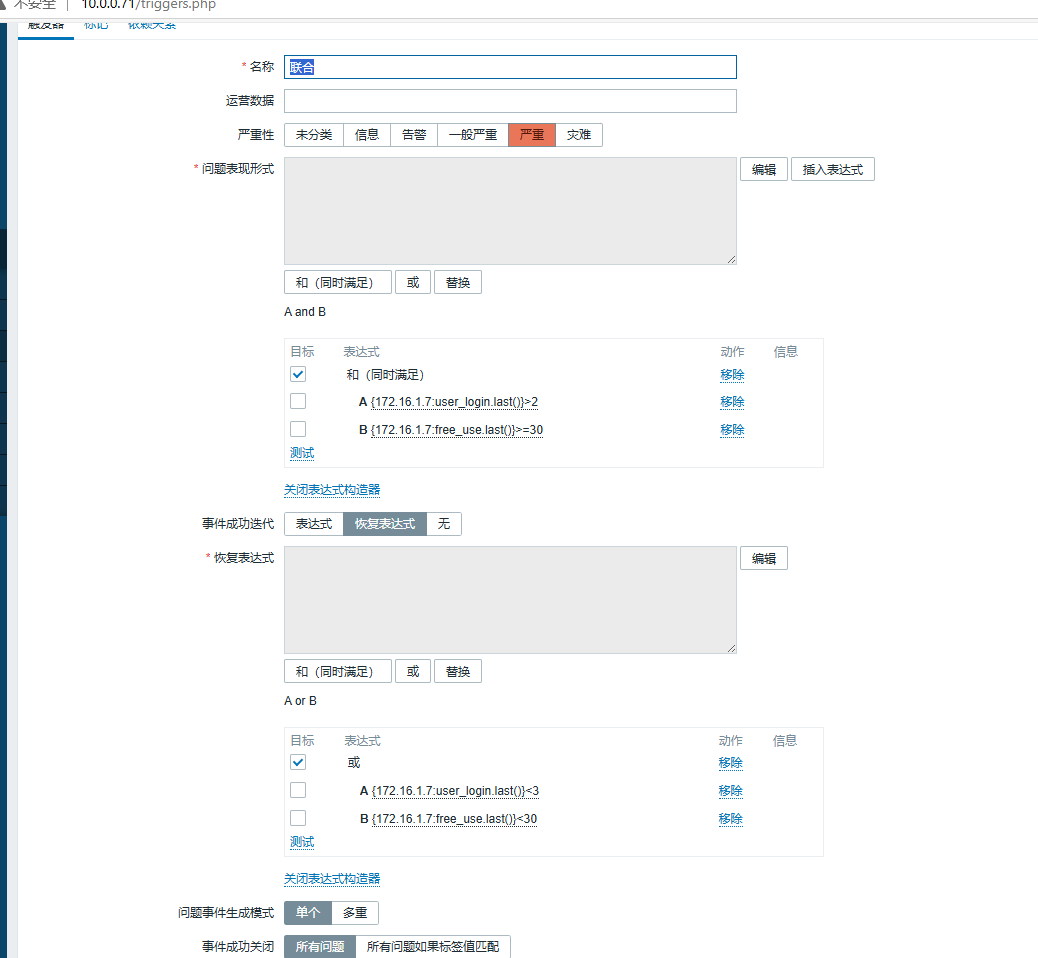Click the 名称 input field containing 联合
The width and height of the screenshot is (1038, 958).
510,67
